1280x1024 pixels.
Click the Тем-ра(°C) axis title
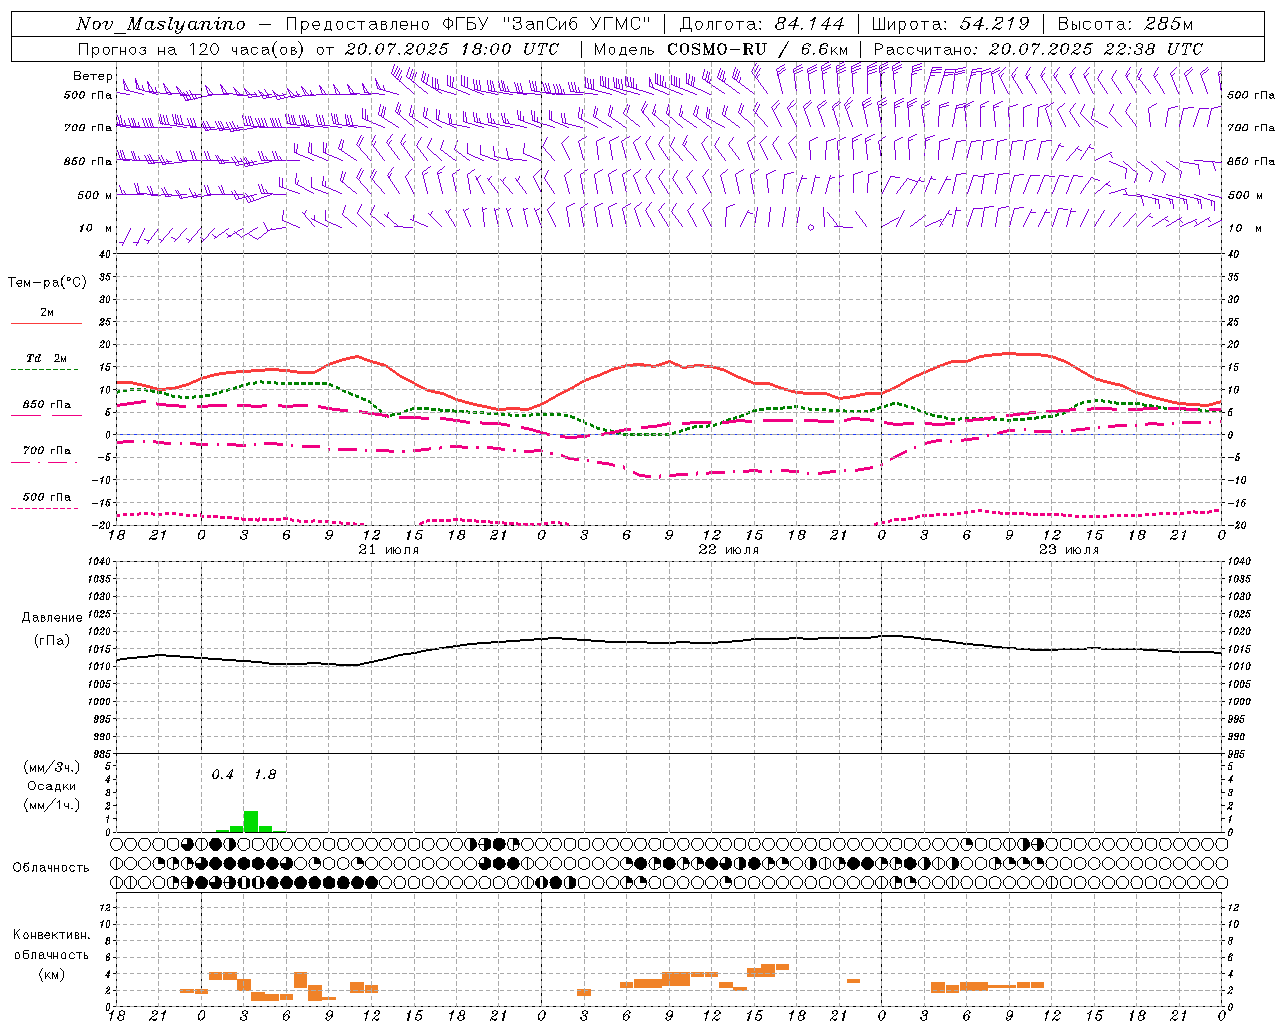[47, 282]
